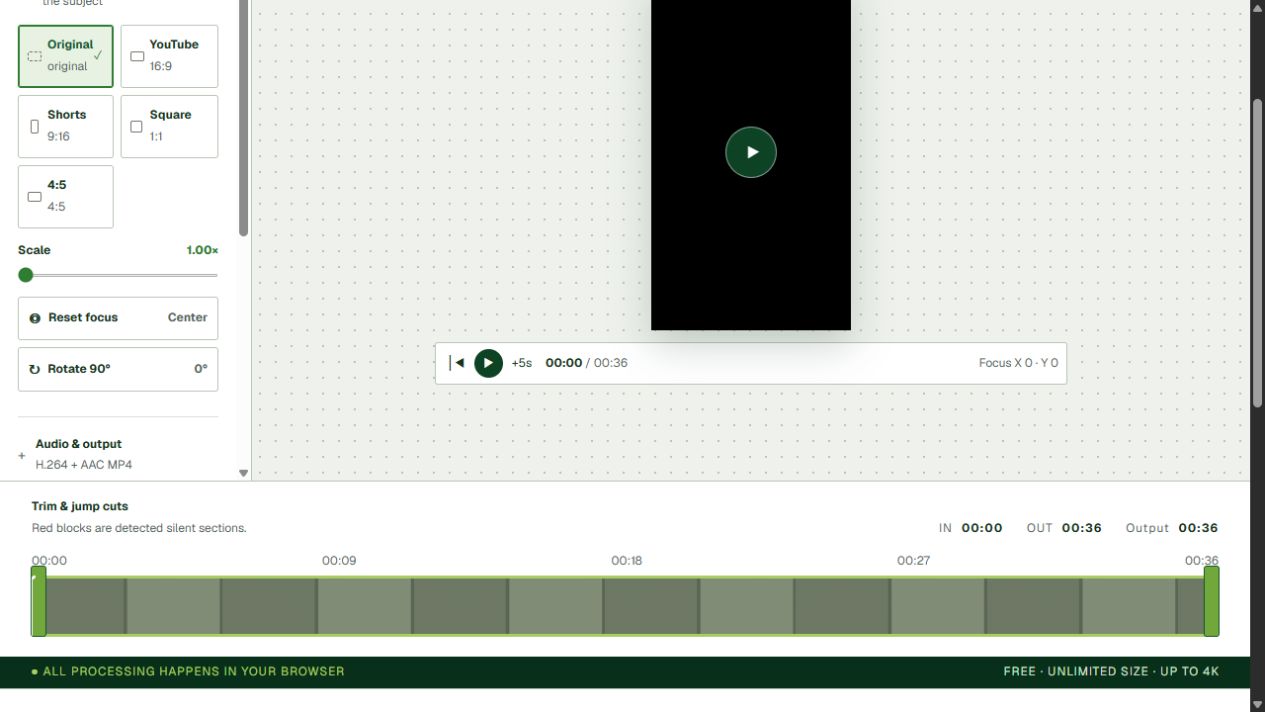
Task: Click the 1.00× scale value
Action: [x=202, y=250]
